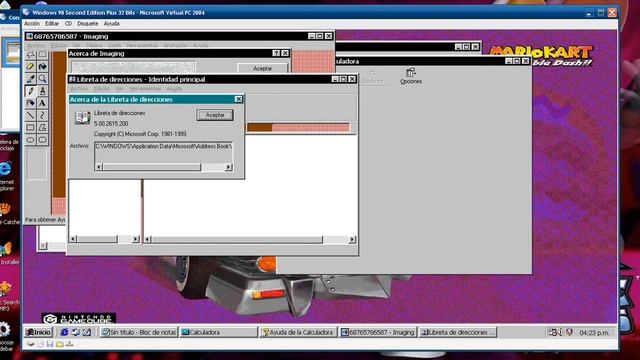Select the Rounded Rectangle tool
Viewport: 640px width, 360px height.
pyautogui.click(x=42, y=140)
